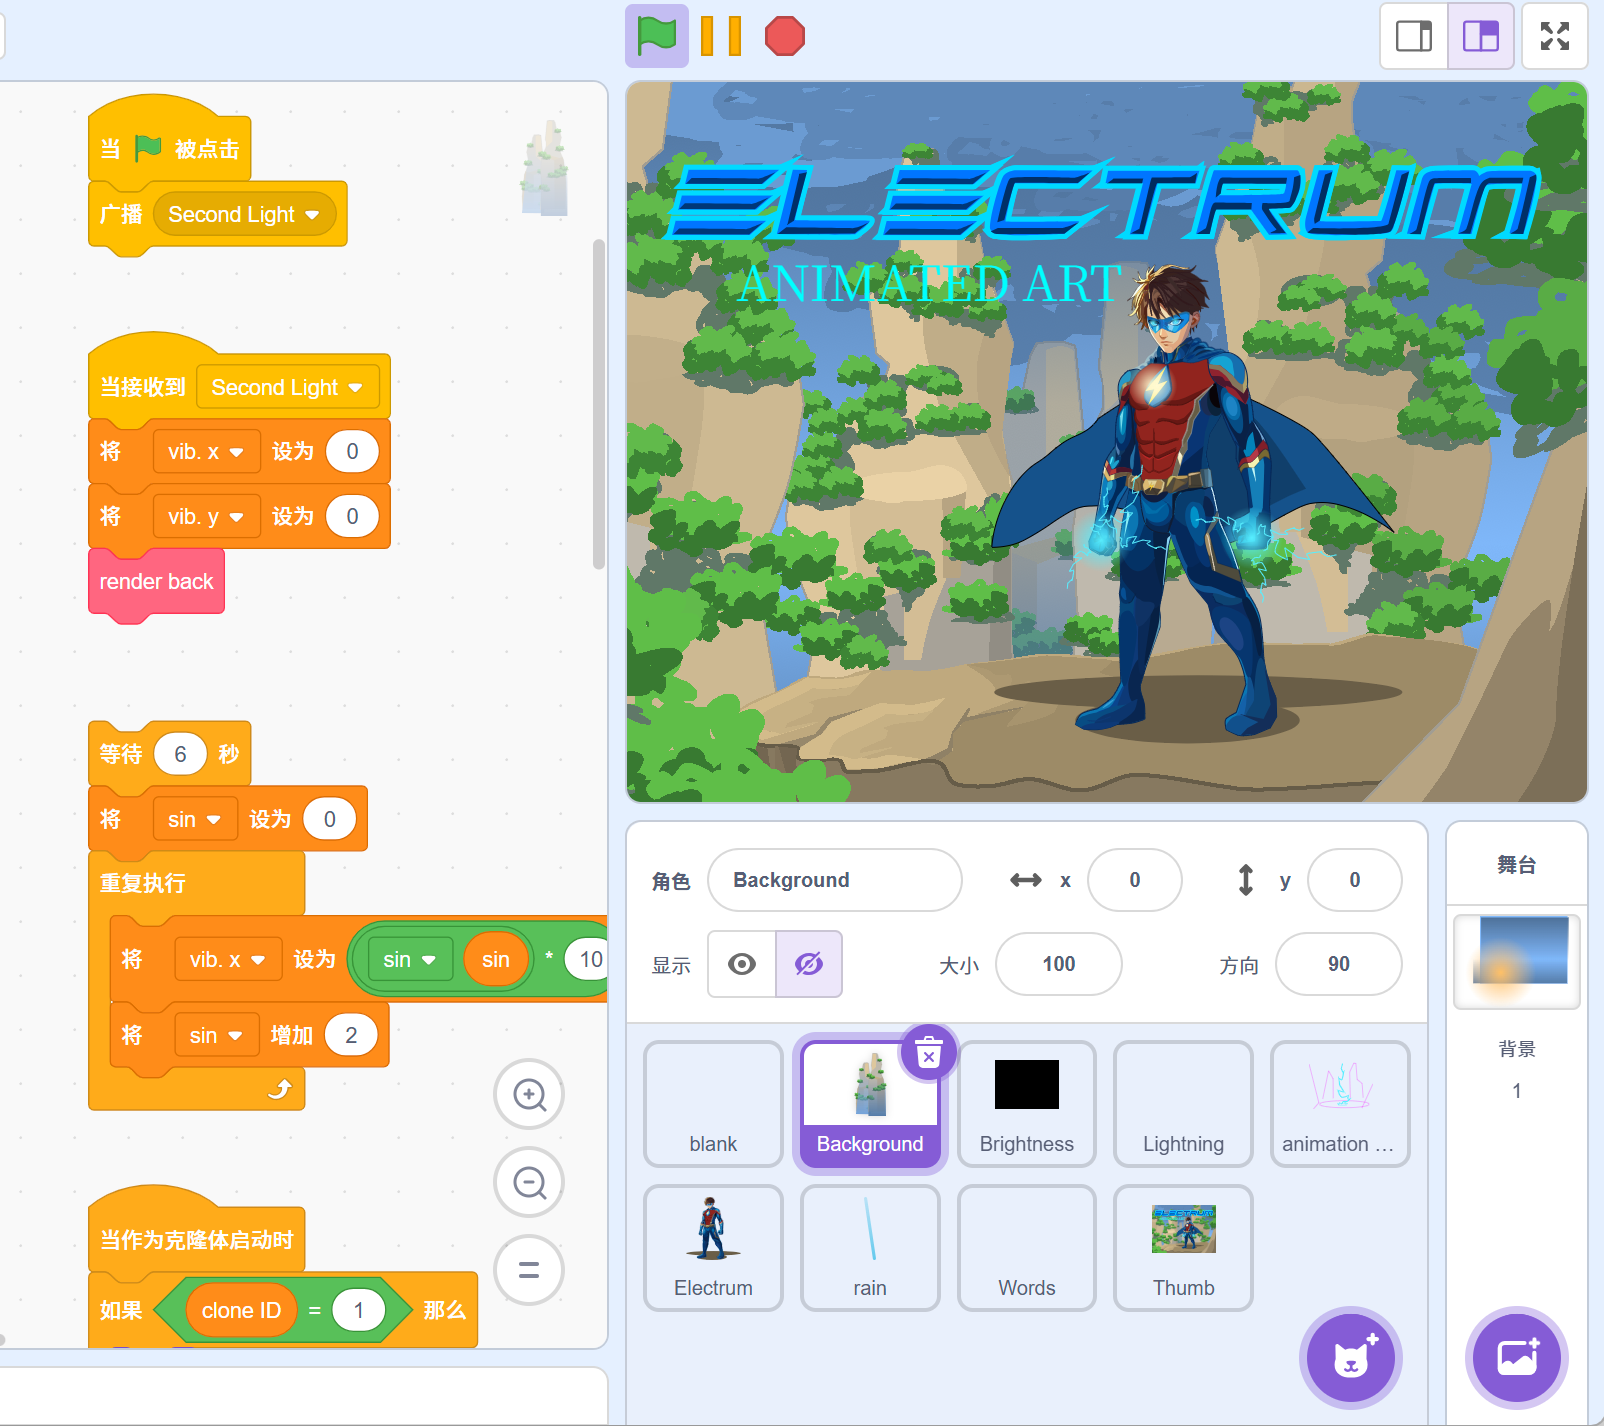The height and width of the screenshot is (1426, 1604).
Task: Switch to small stage layout
Action: pos(1414,36)
